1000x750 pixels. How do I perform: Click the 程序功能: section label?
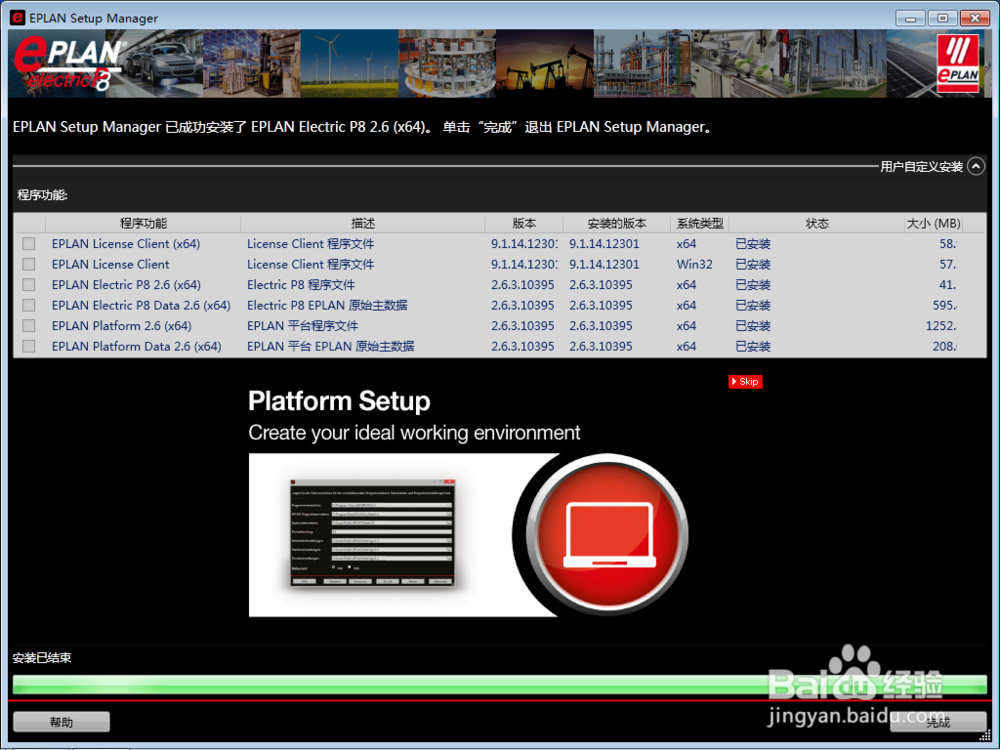click(42, 195)
